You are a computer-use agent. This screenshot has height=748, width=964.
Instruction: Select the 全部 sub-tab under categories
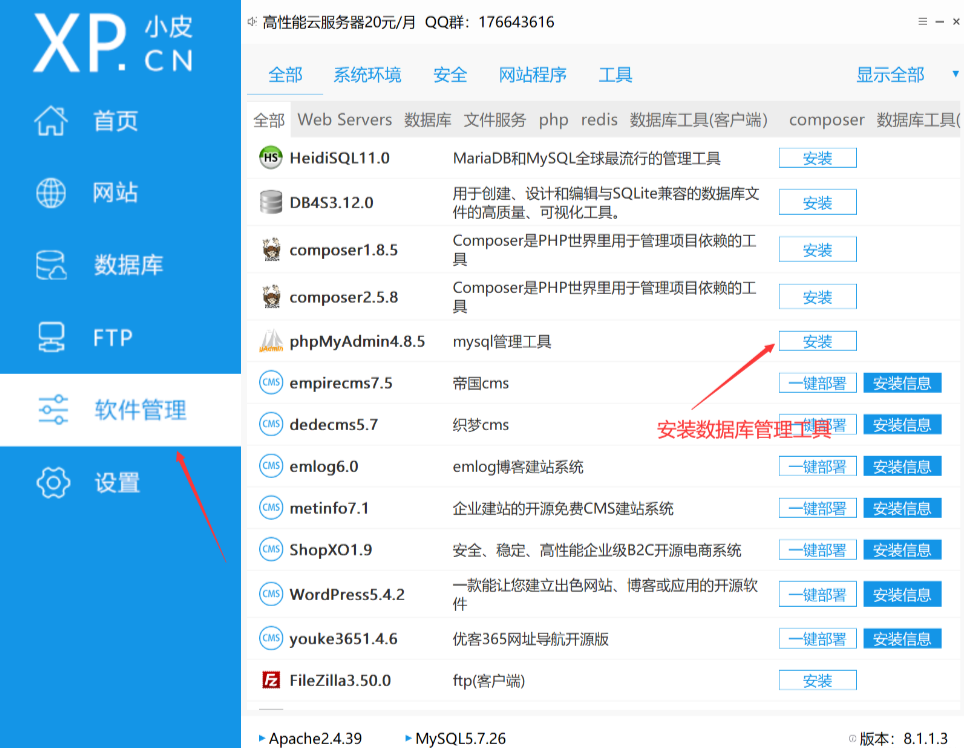269,120
